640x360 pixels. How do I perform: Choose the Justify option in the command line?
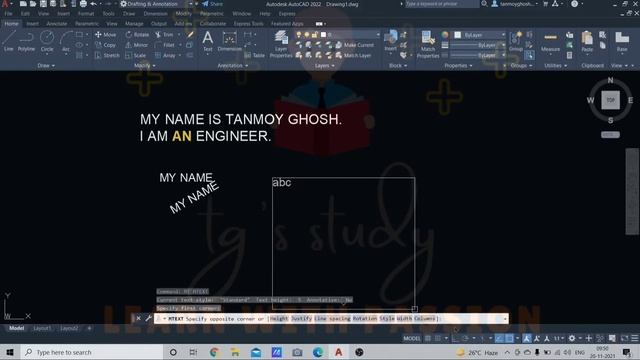tap(302, 318)
